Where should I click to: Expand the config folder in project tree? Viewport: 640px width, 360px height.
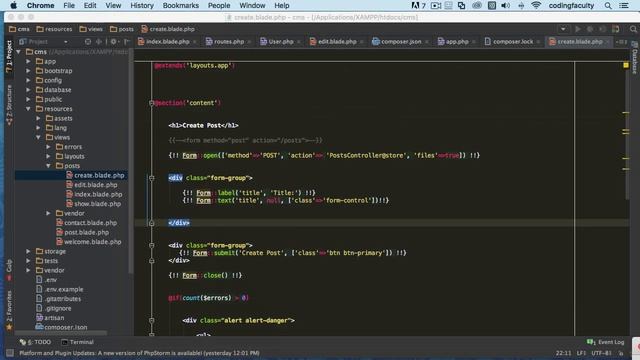tap(28, 80)
